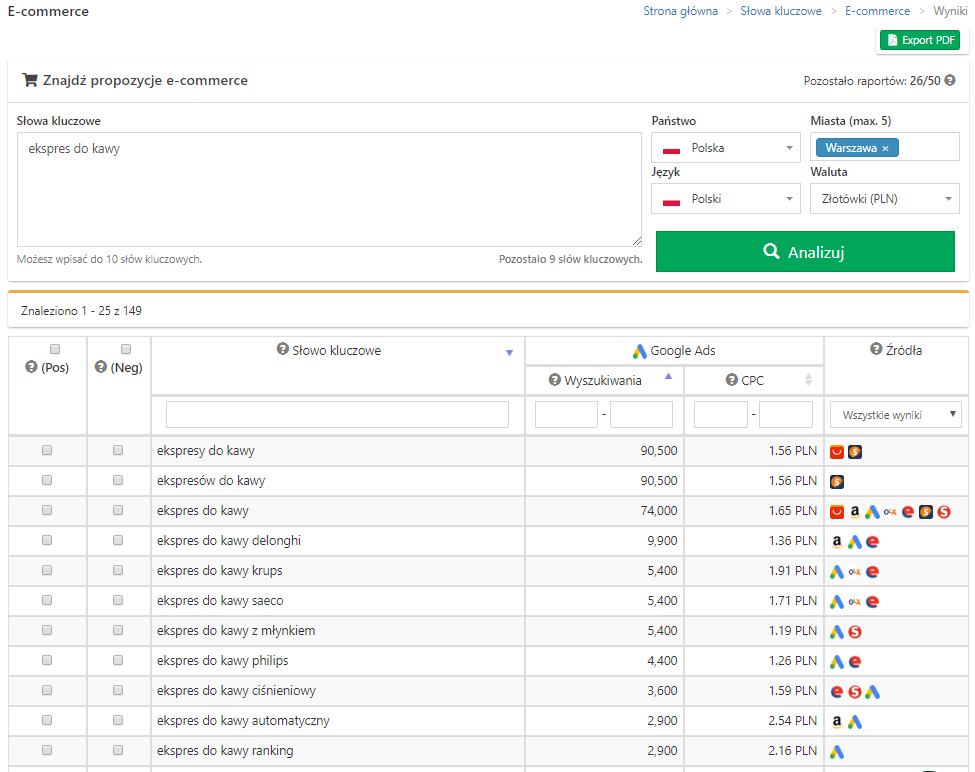
Task: Open the Waluta currency dropdown
Action: click(x=884, y=199)
